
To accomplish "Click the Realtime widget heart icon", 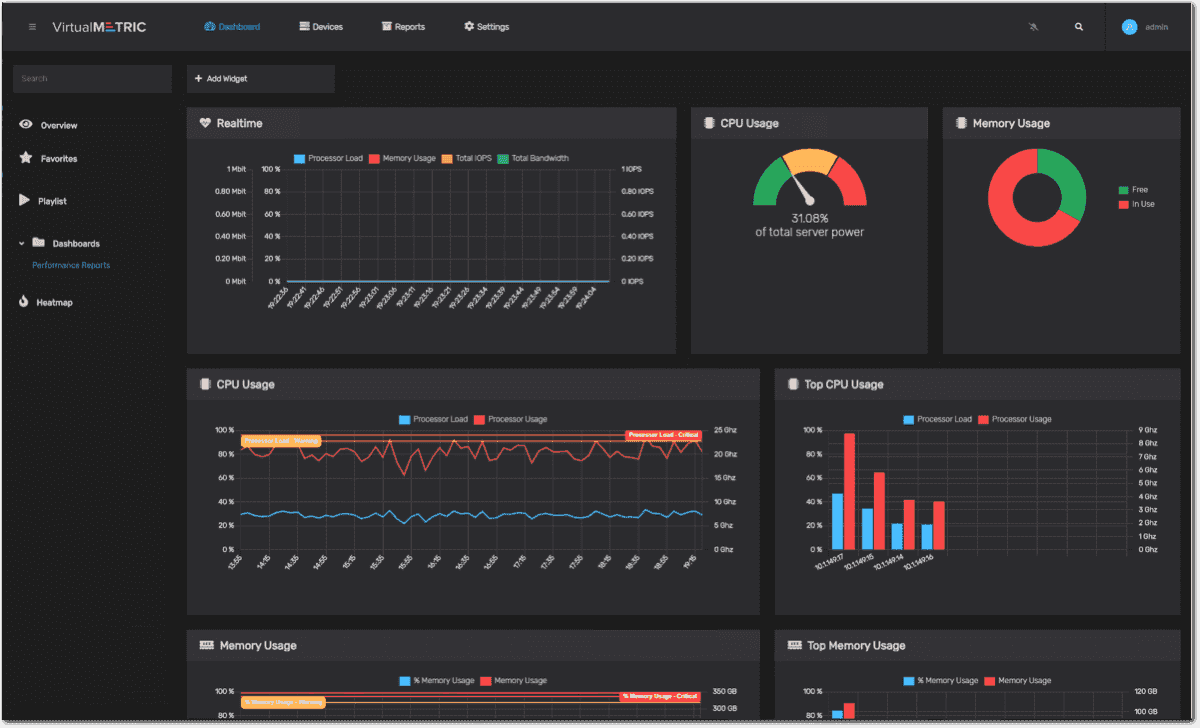I will 204,122.
